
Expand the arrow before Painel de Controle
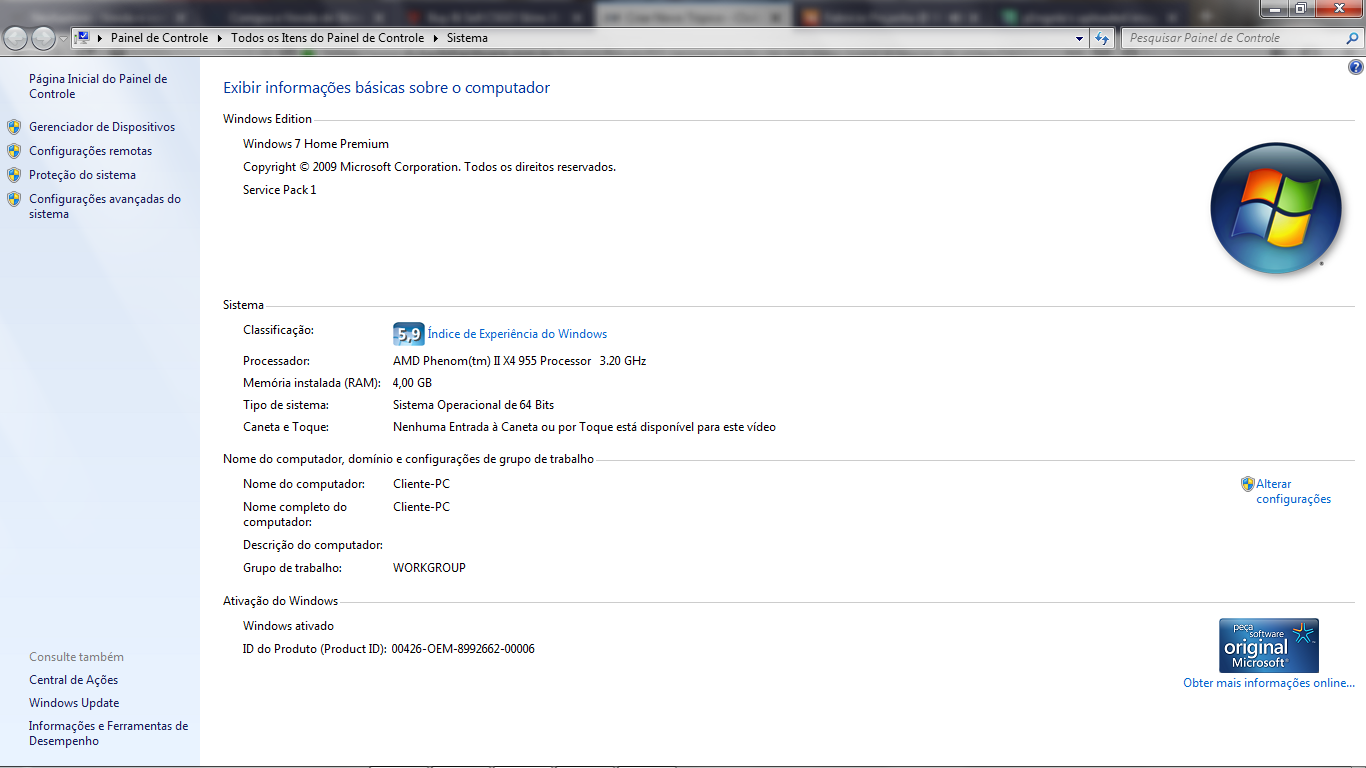click(100, 38)
